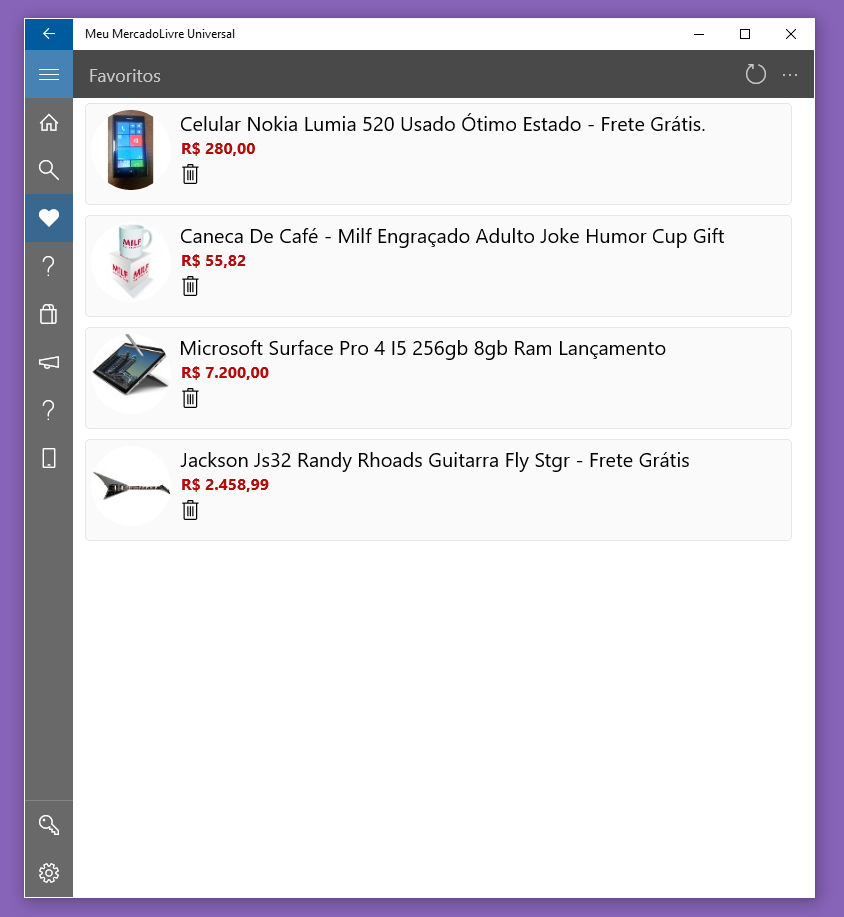Click the megaphone icon in the sidebar

coord(48,362)
